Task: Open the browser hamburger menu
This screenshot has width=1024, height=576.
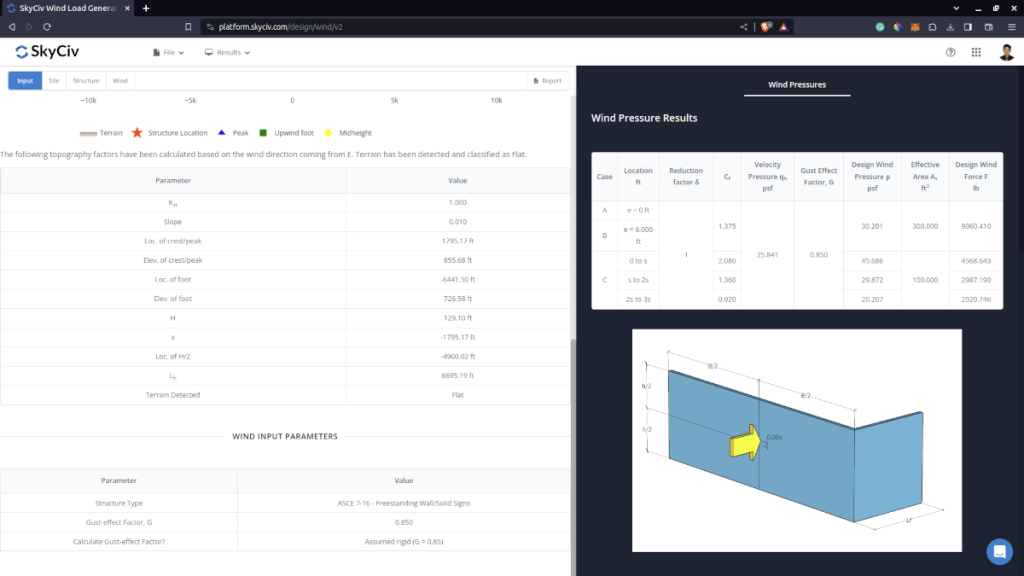Action: tap(1009, 26)
